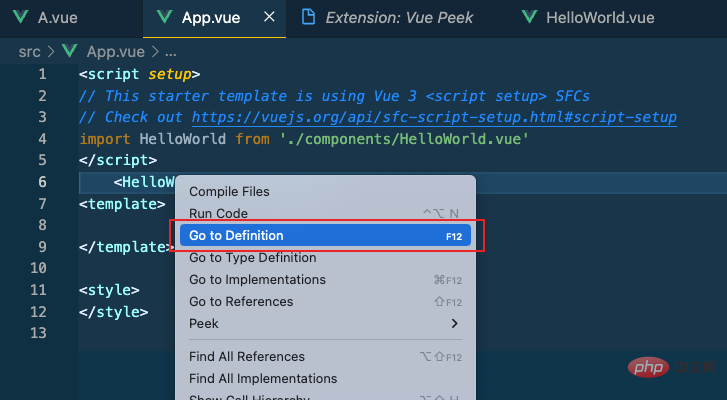Screen dimensions: 727x400
Task: Click line number 11 in the gutter
Action: click(39, 290)
